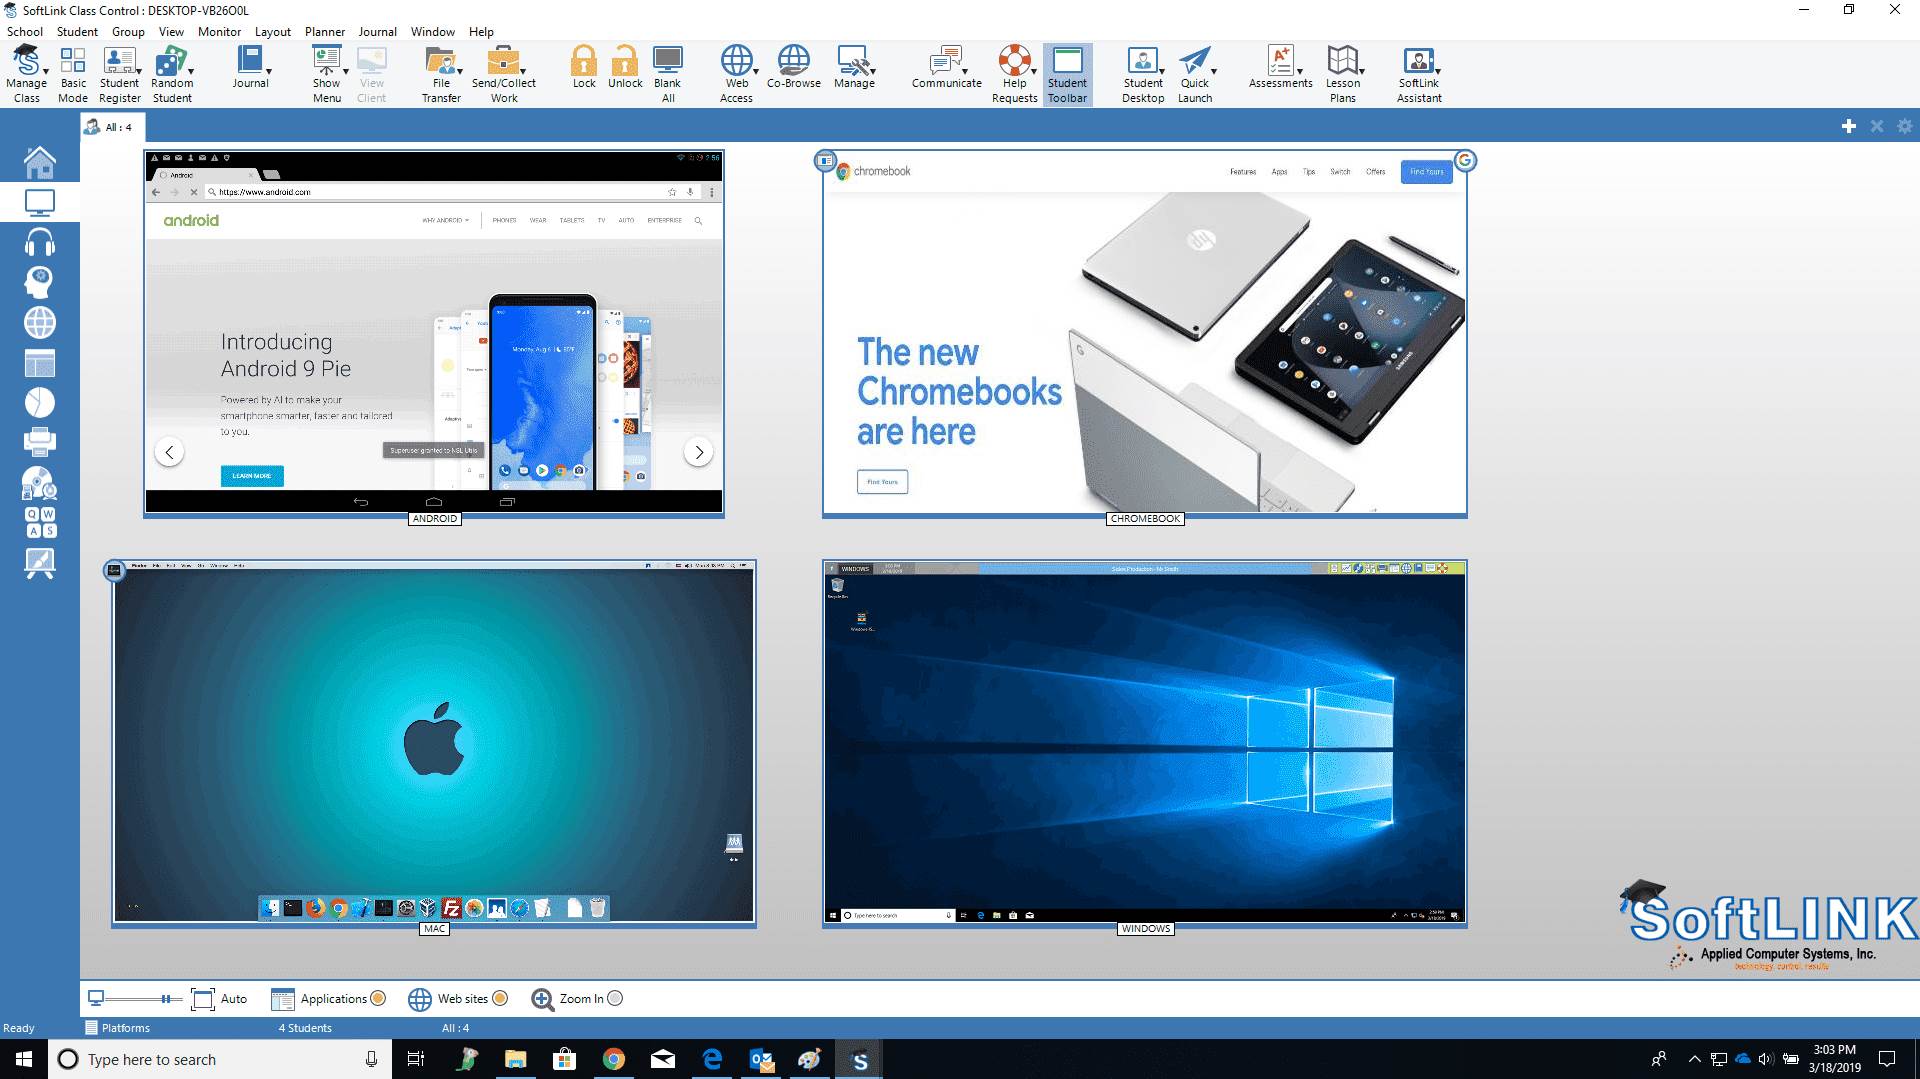Expand the Communicate dropdown arrow
This screenshot has height=1079, width=1920.
(x=965, y=72)
